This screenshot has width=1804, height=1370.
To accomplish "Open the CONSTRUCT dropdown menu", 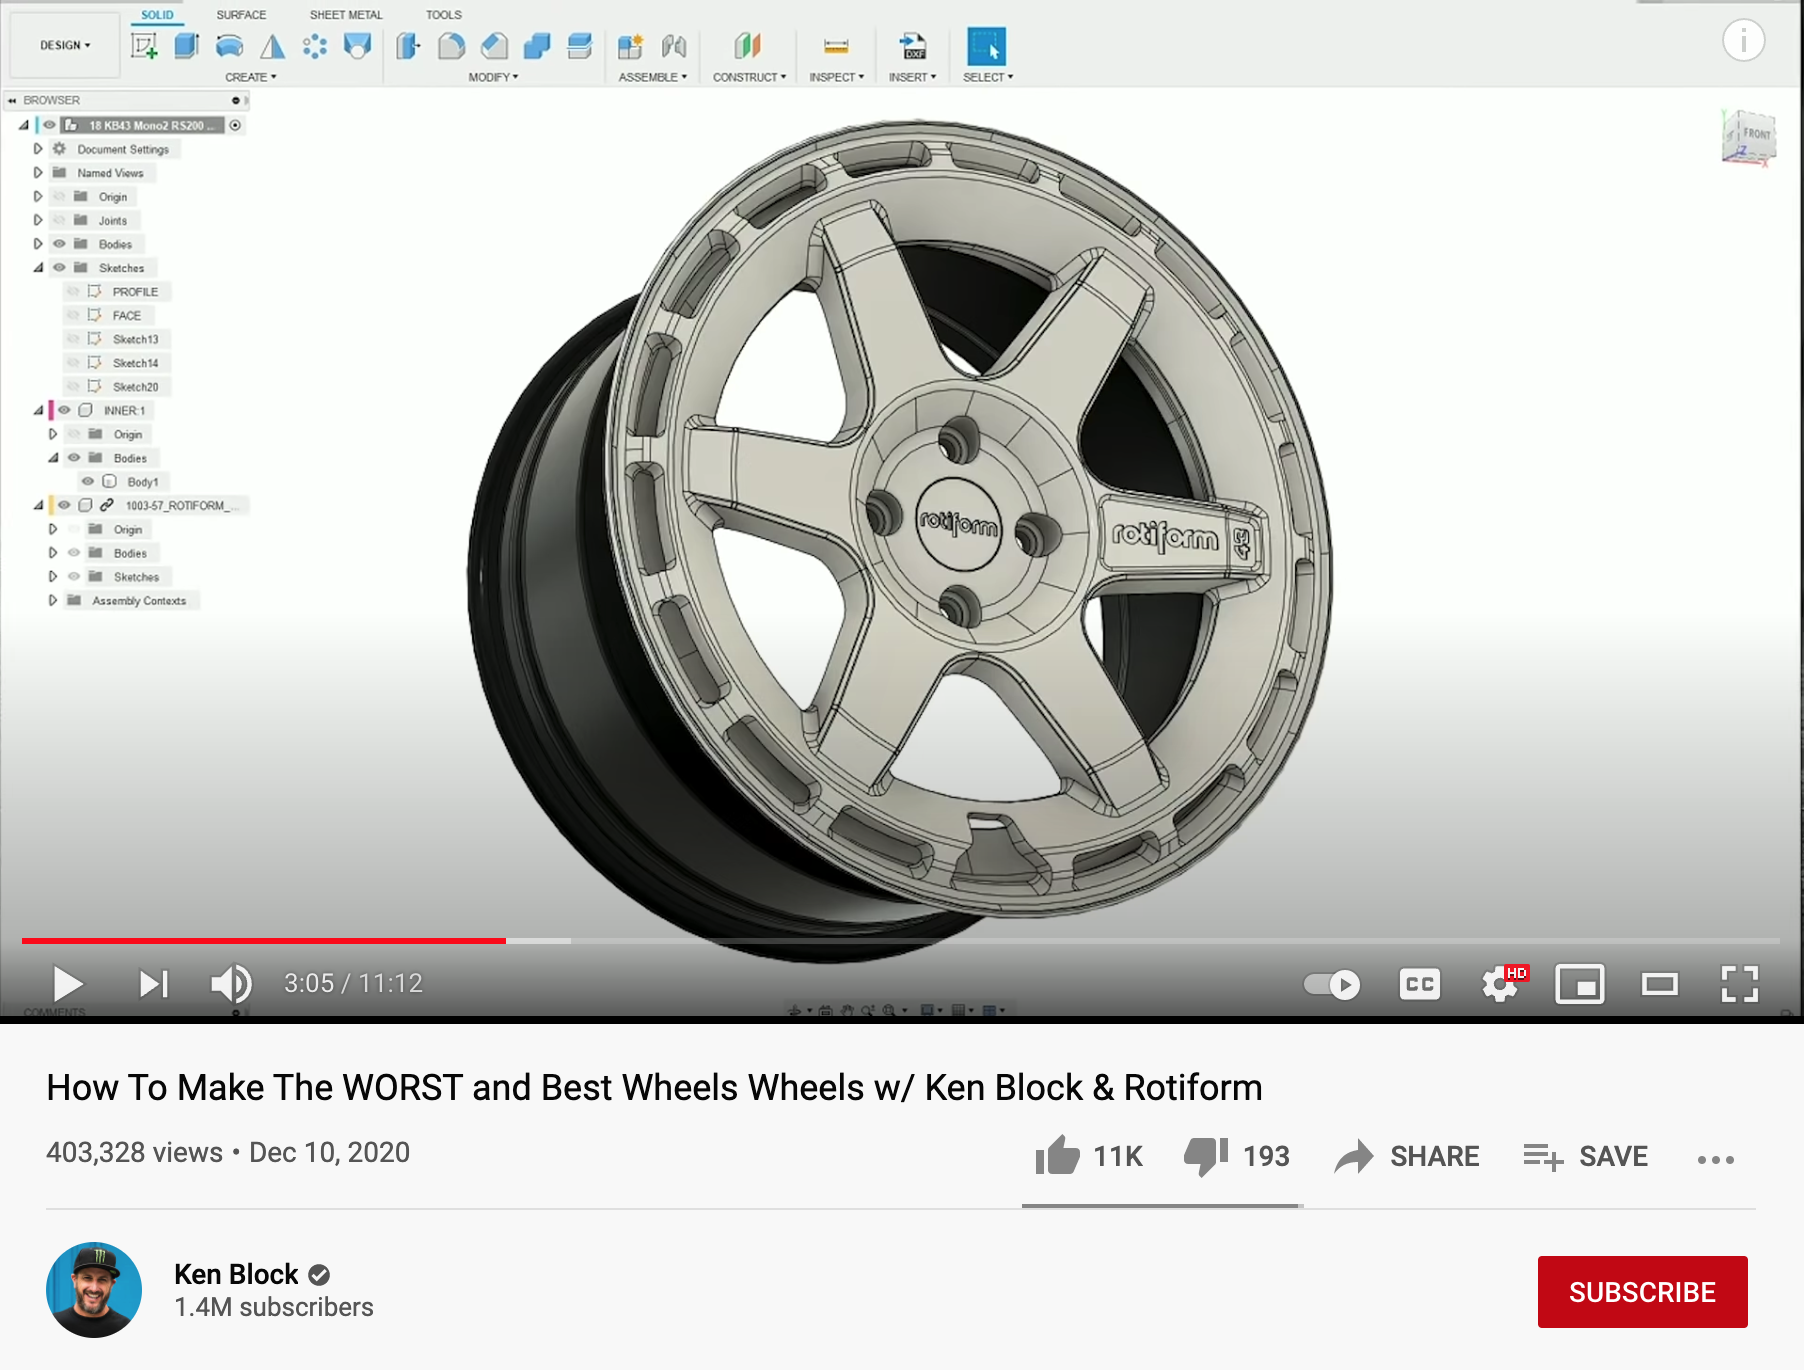I will click(750, 77).
